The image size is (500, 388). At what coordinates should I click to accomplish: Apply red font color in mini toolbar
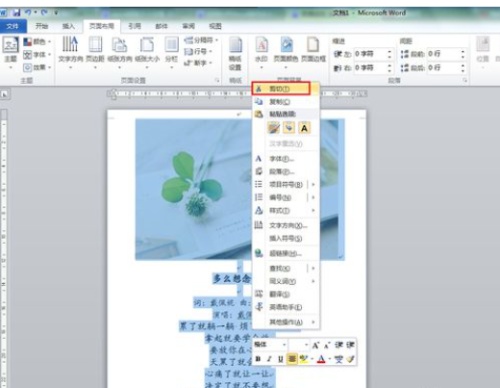click(x=321, y=359)
